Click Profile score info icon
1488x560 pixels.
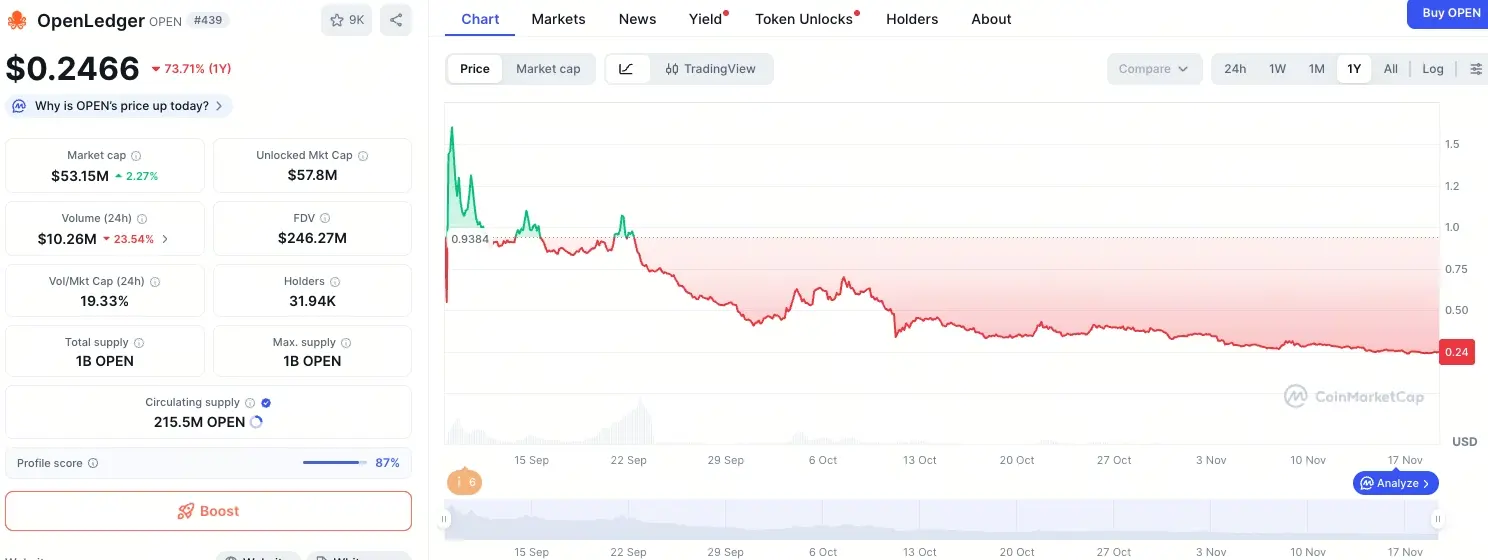click(x=93, y=464)
